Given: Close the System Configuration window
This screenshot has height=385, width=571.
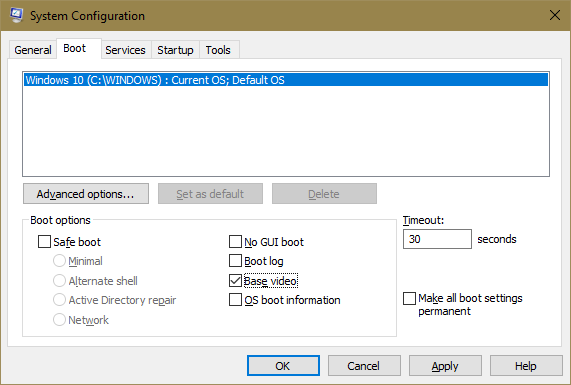Looking at the screenshot, I should coord(555,15).
